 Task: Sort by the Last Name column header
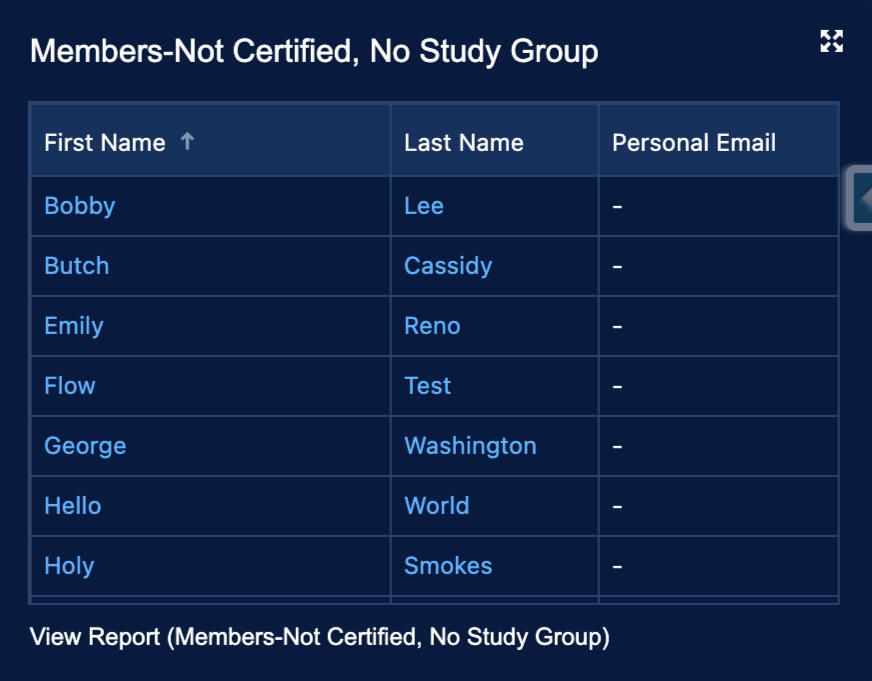click(463, 143)
